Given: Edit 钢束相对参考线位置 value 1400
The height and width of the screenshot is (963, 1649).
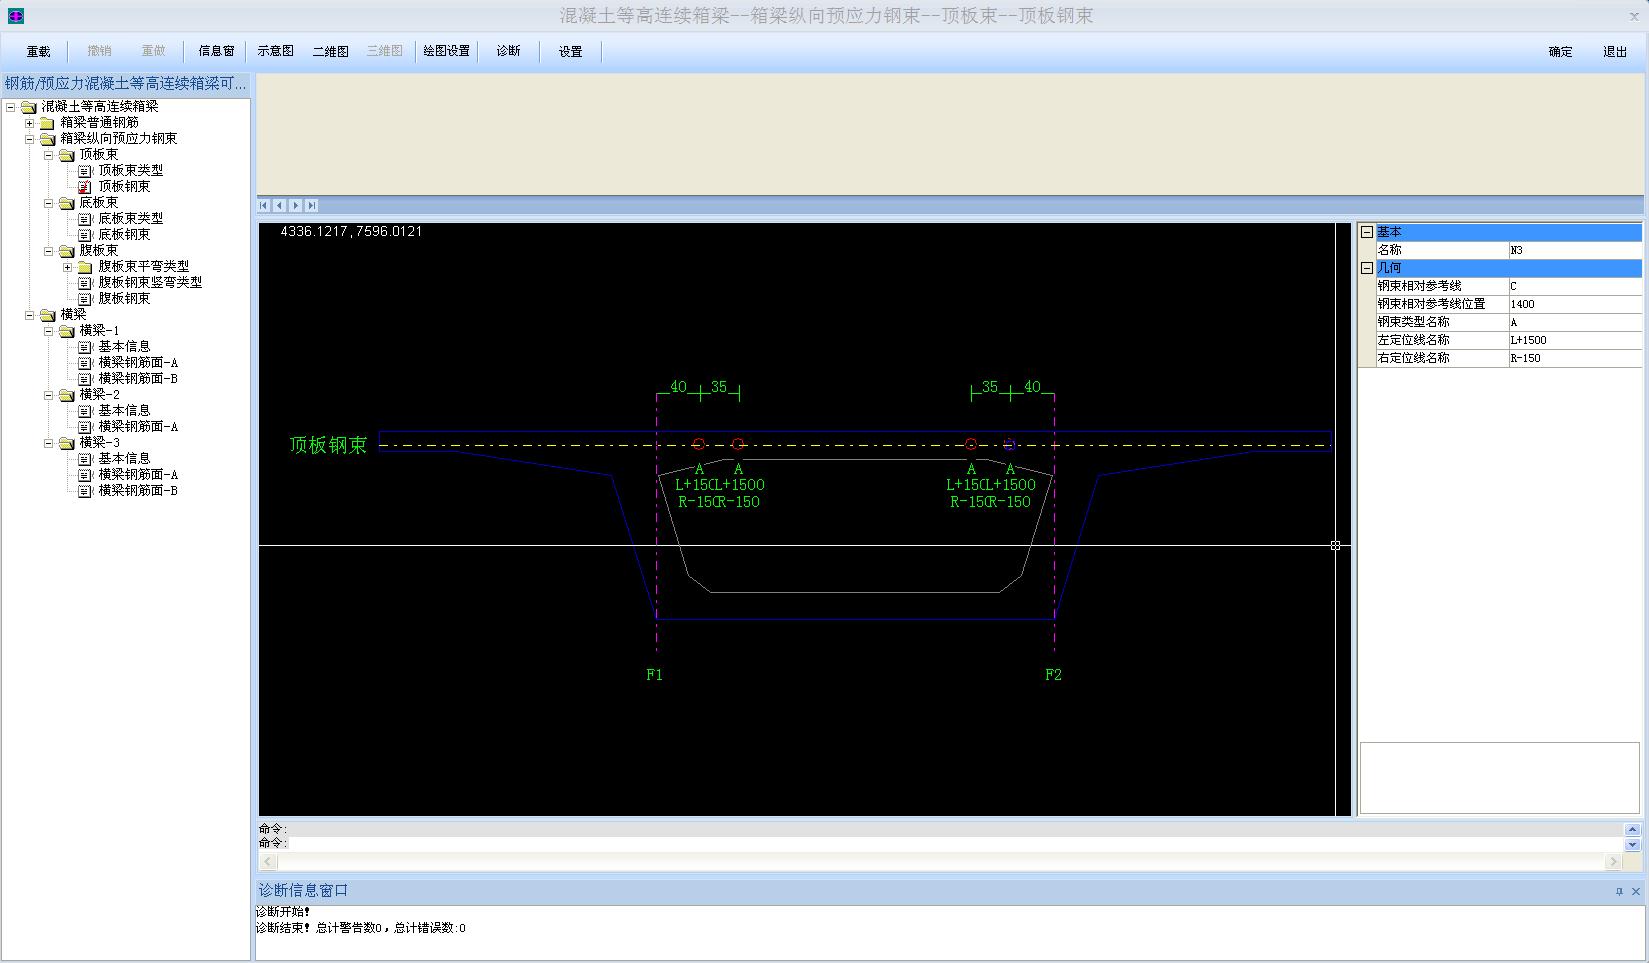Looking at the screenshot, I should tap(1575, 304).
